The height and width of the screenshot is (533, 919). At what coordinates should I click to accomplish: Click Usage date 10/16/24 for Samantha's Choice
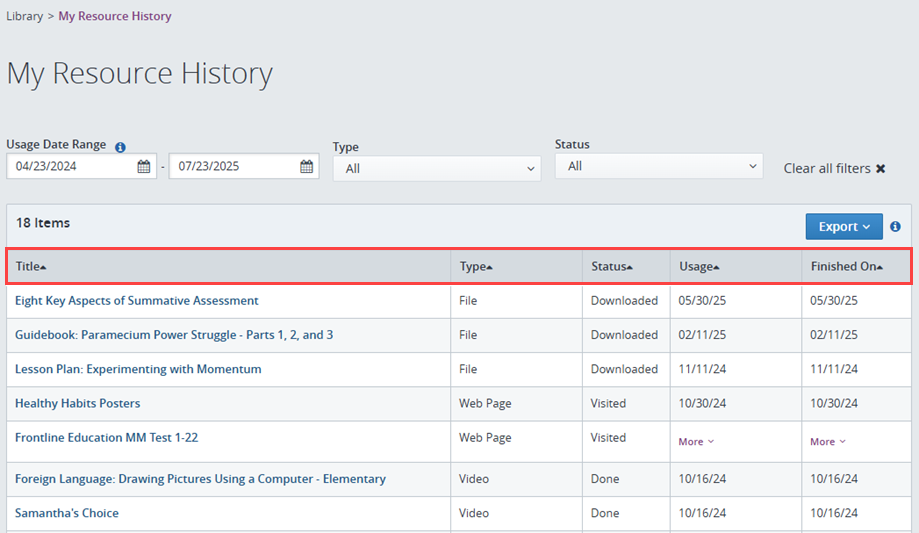pos(702,513)
